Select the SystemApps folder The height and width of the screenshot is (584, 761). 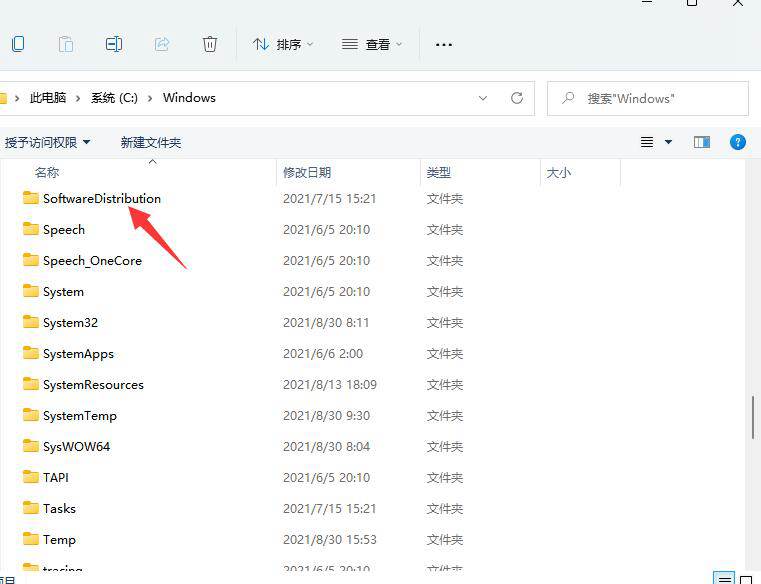[78, 354]
